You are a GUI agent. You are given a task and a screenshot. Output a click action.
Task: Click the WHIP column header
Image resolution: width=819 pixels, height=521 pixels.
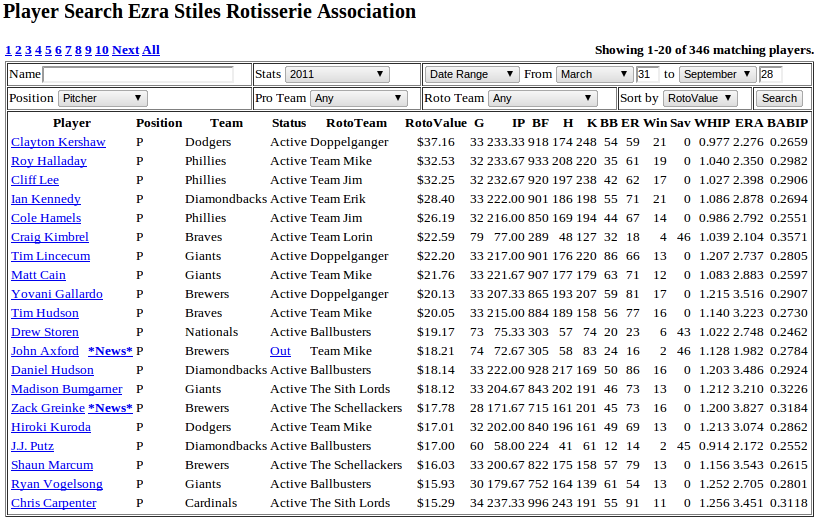[712, 123]
